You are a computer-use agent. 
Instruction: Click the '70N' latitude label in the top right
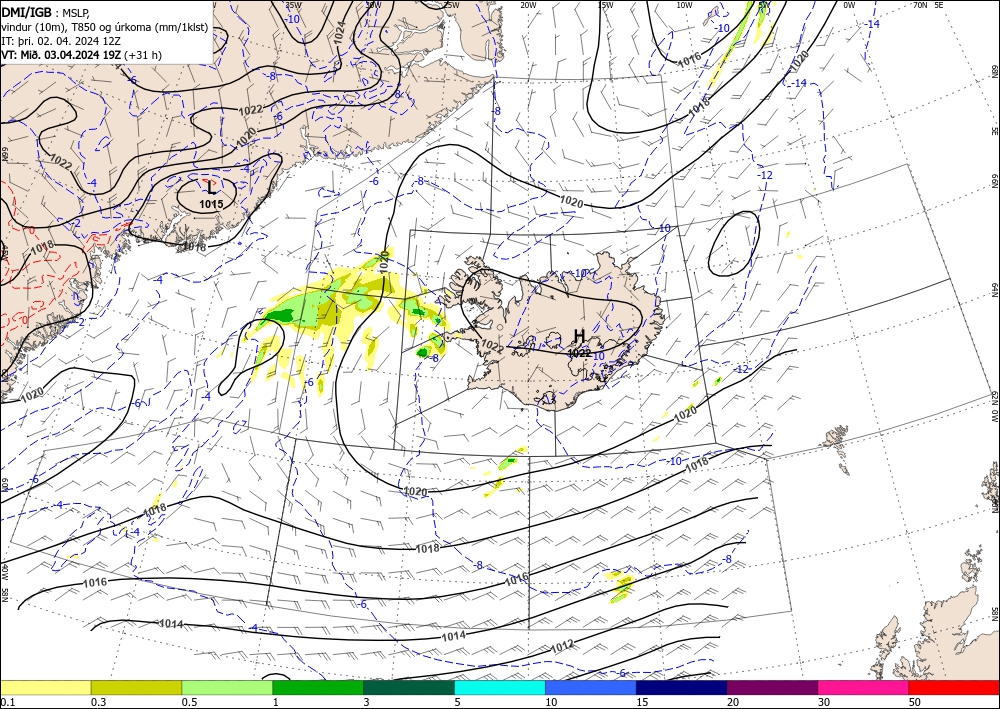920,5
